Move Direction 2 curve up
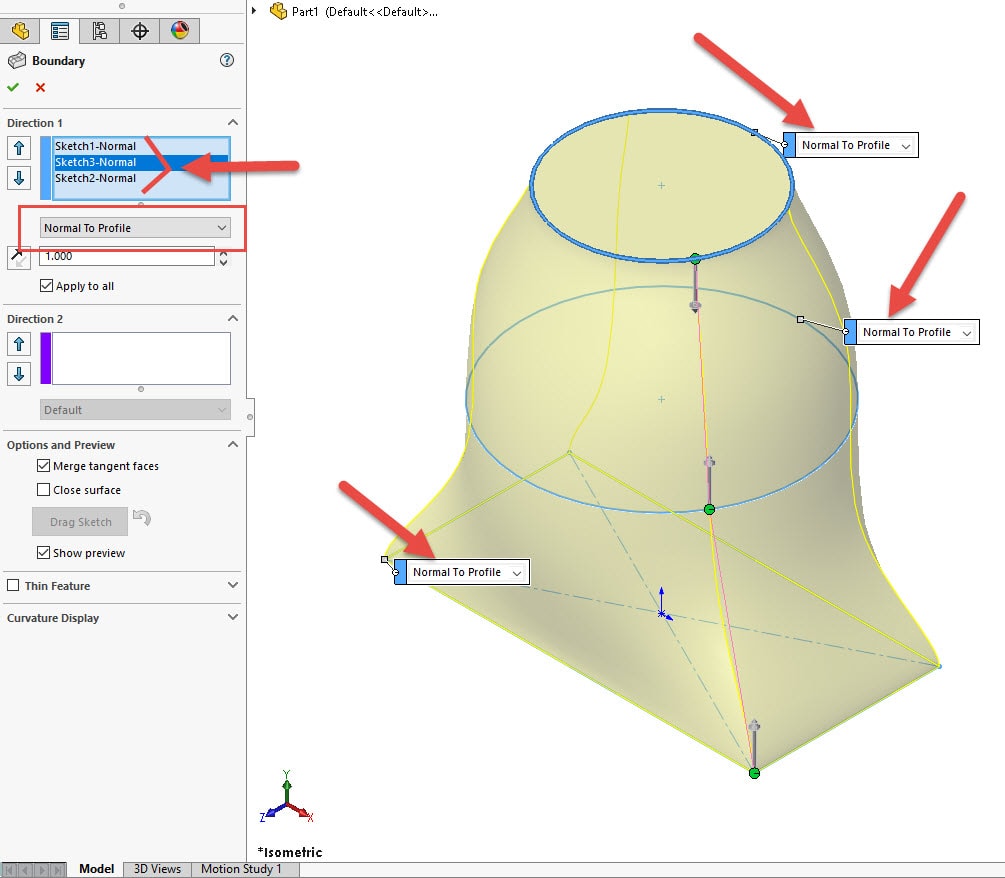The height and width of the screenshot is (878, 1005). coord(19,344)
